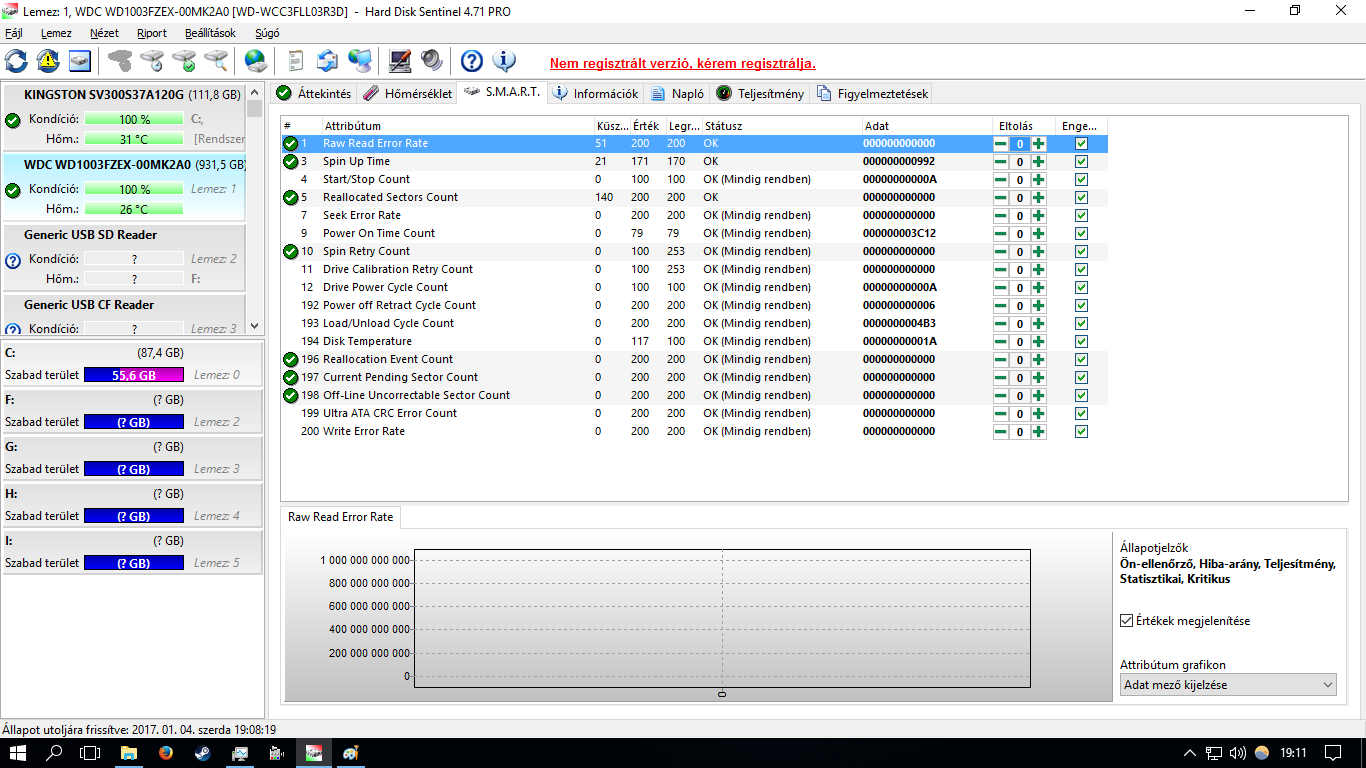Click the speaker sound toolbar icon

[432, 61]
